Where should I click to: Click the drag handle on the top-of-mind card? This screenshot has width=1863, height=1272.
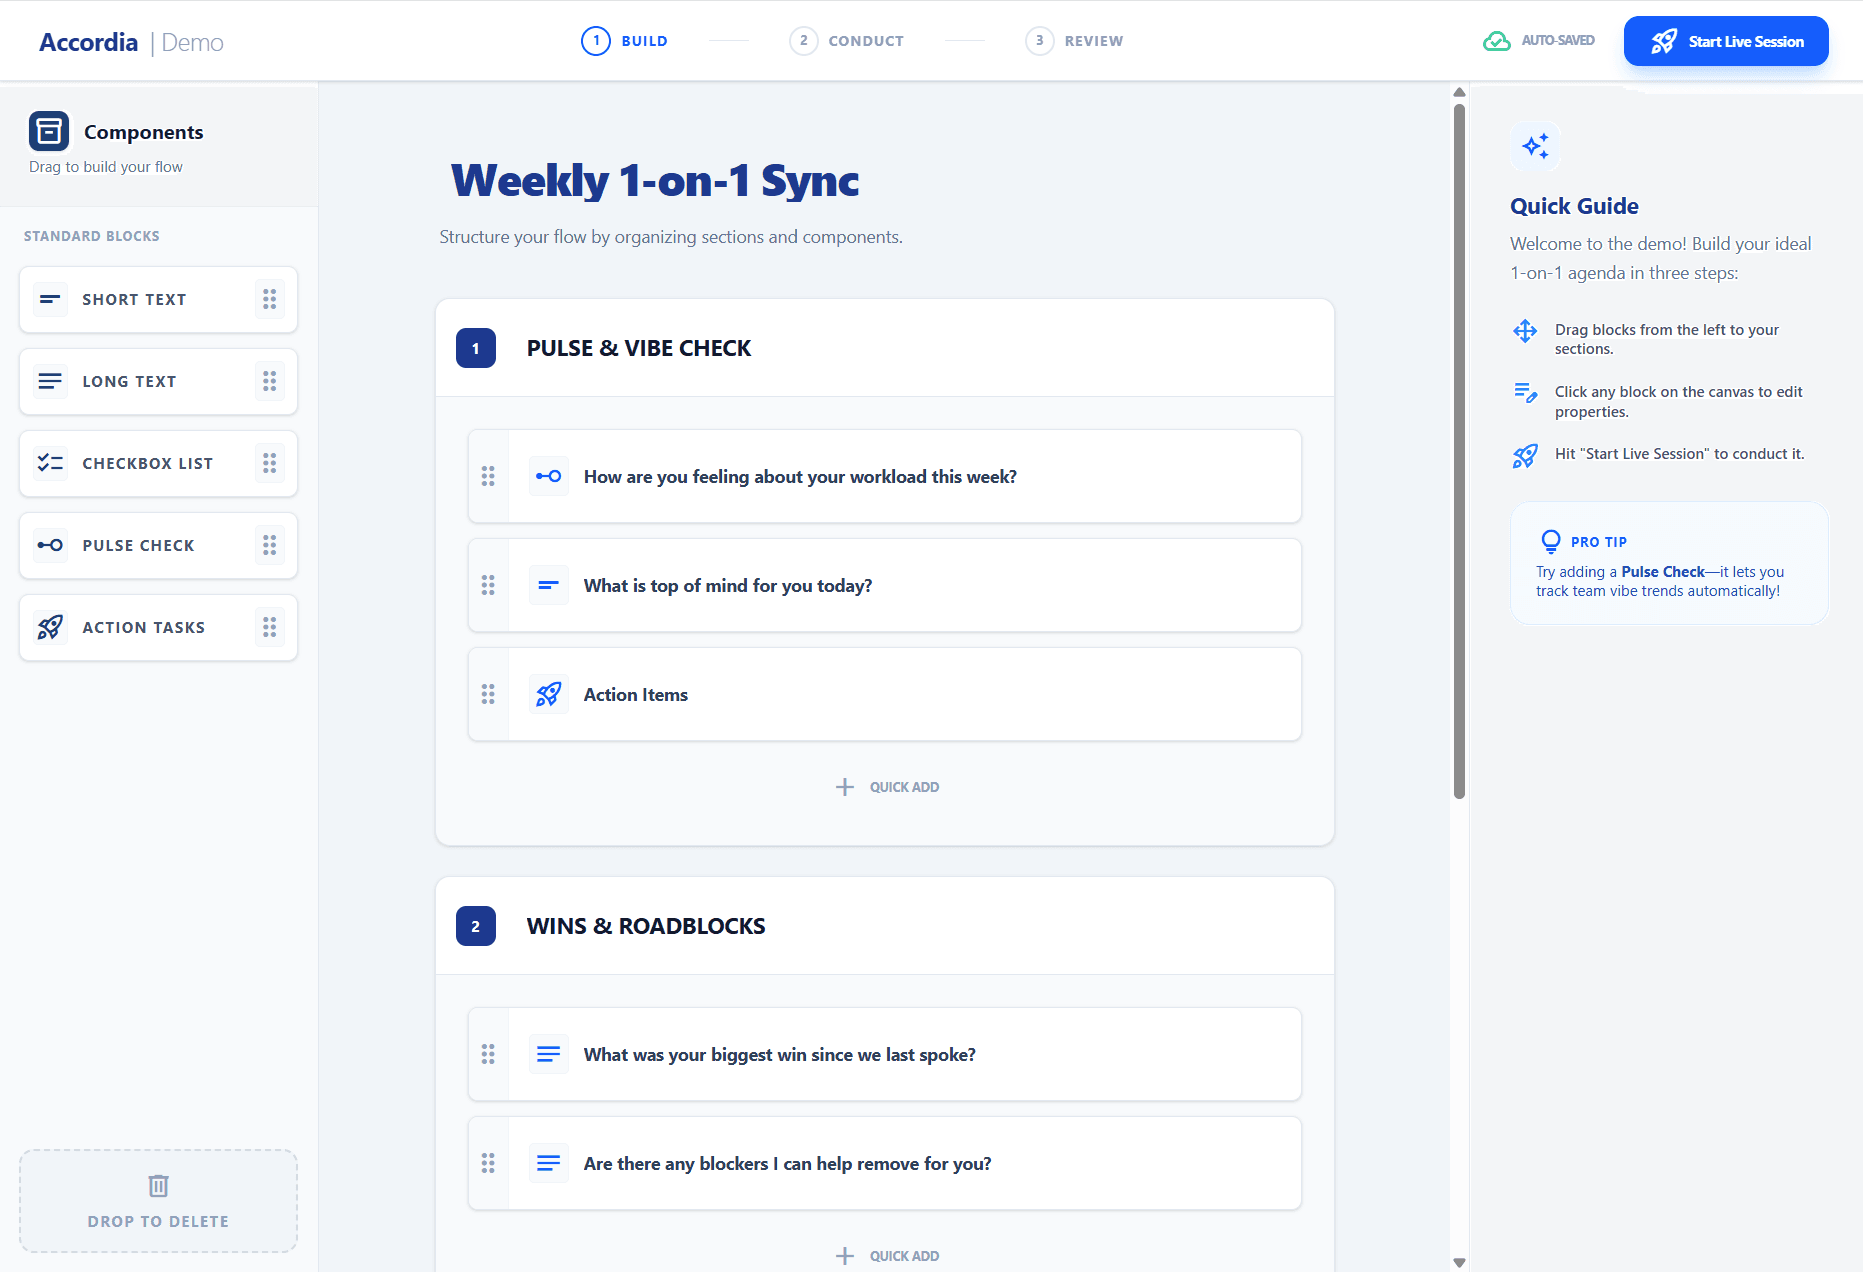click(489, 586)
